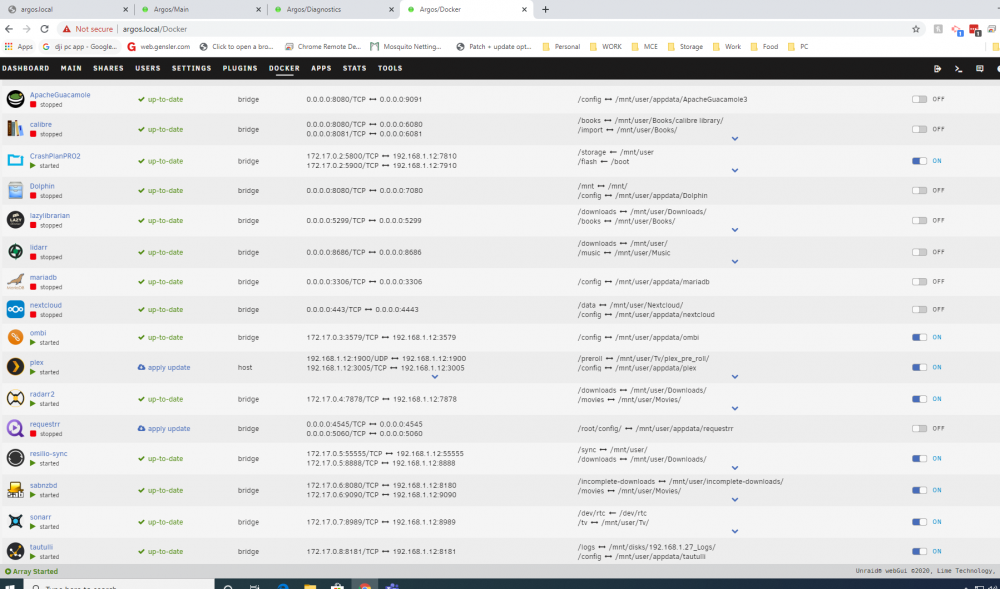The width and height of the screenshot is (1000, 589).
Task: Click the sabnzbd container icon
Action: tap(15, 490)
